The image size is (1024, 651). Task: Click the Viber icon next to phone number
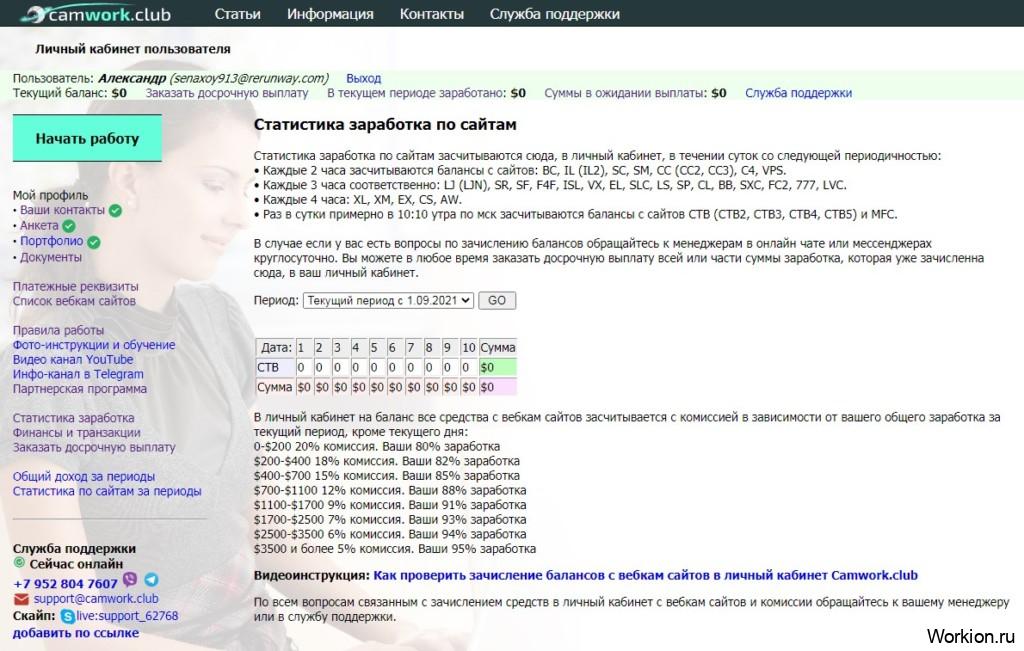pos(130,580)
